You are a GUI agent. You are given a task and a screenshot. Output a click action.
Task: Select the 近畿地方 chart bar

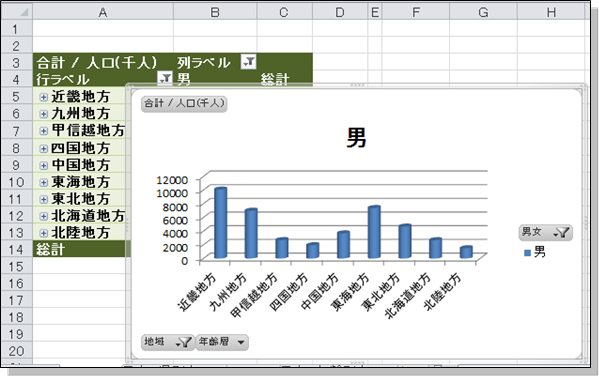(220, 223)
